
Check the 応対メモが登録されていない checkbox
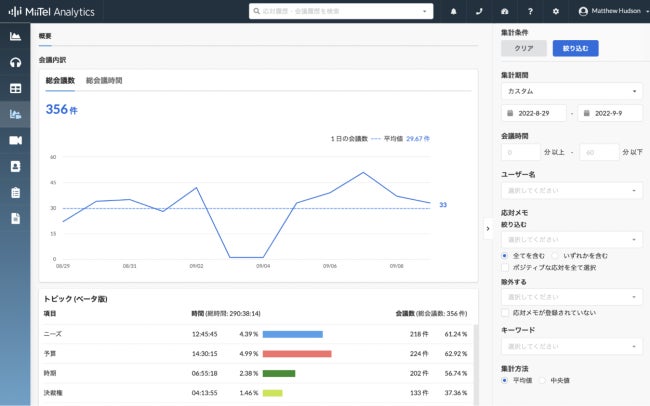(505, 312)
